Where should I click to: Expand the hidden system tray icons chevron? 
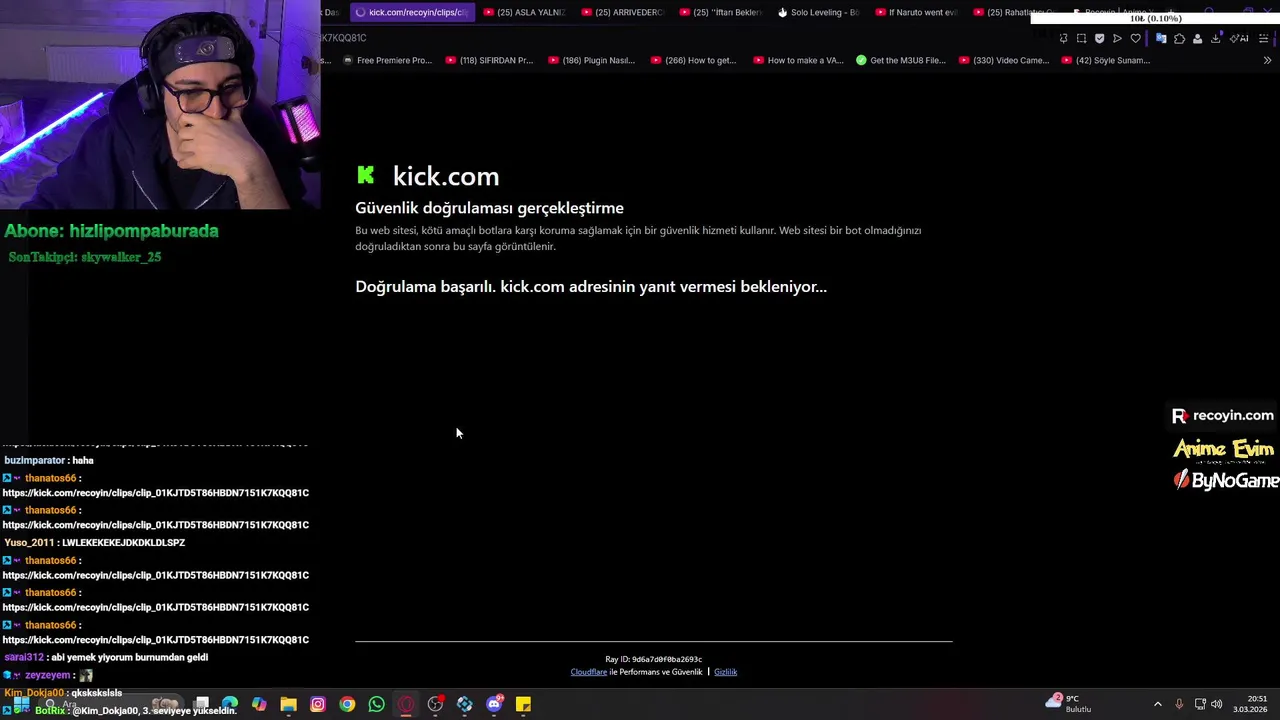click(x=1158, y=704)
